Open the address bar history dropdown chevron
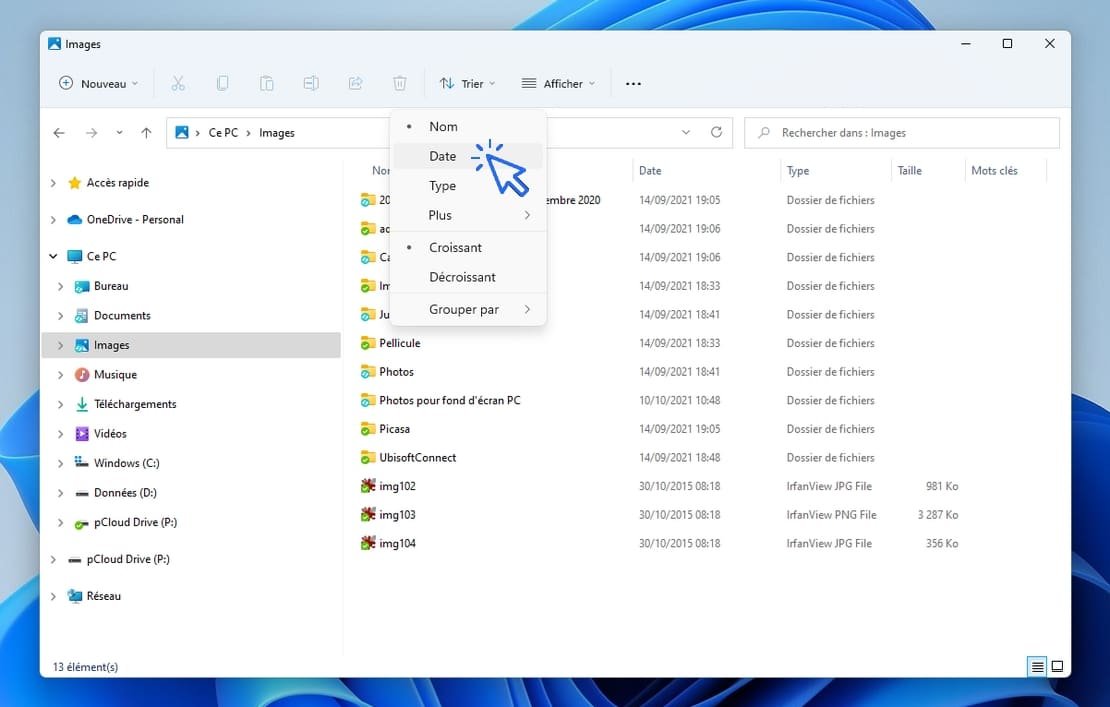 [x=685, y=132]
